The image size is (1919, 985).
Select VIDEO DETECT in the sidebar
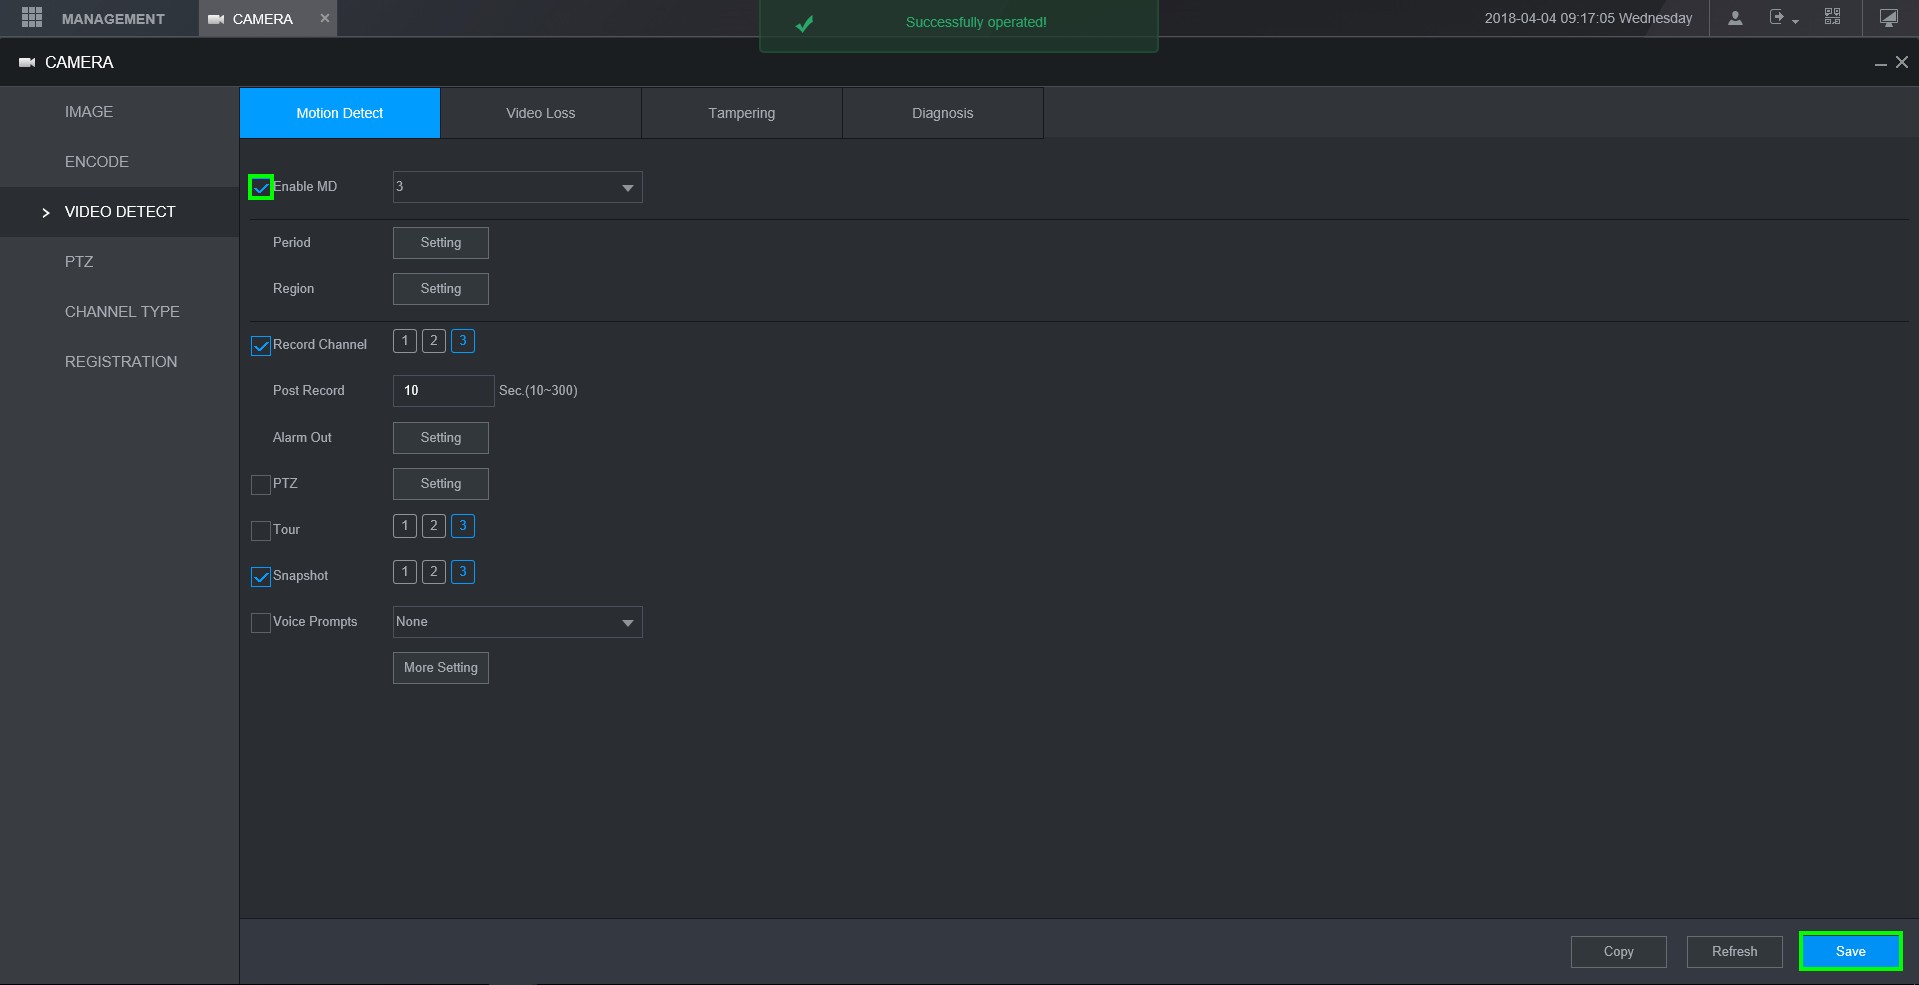tap(119, 212)
